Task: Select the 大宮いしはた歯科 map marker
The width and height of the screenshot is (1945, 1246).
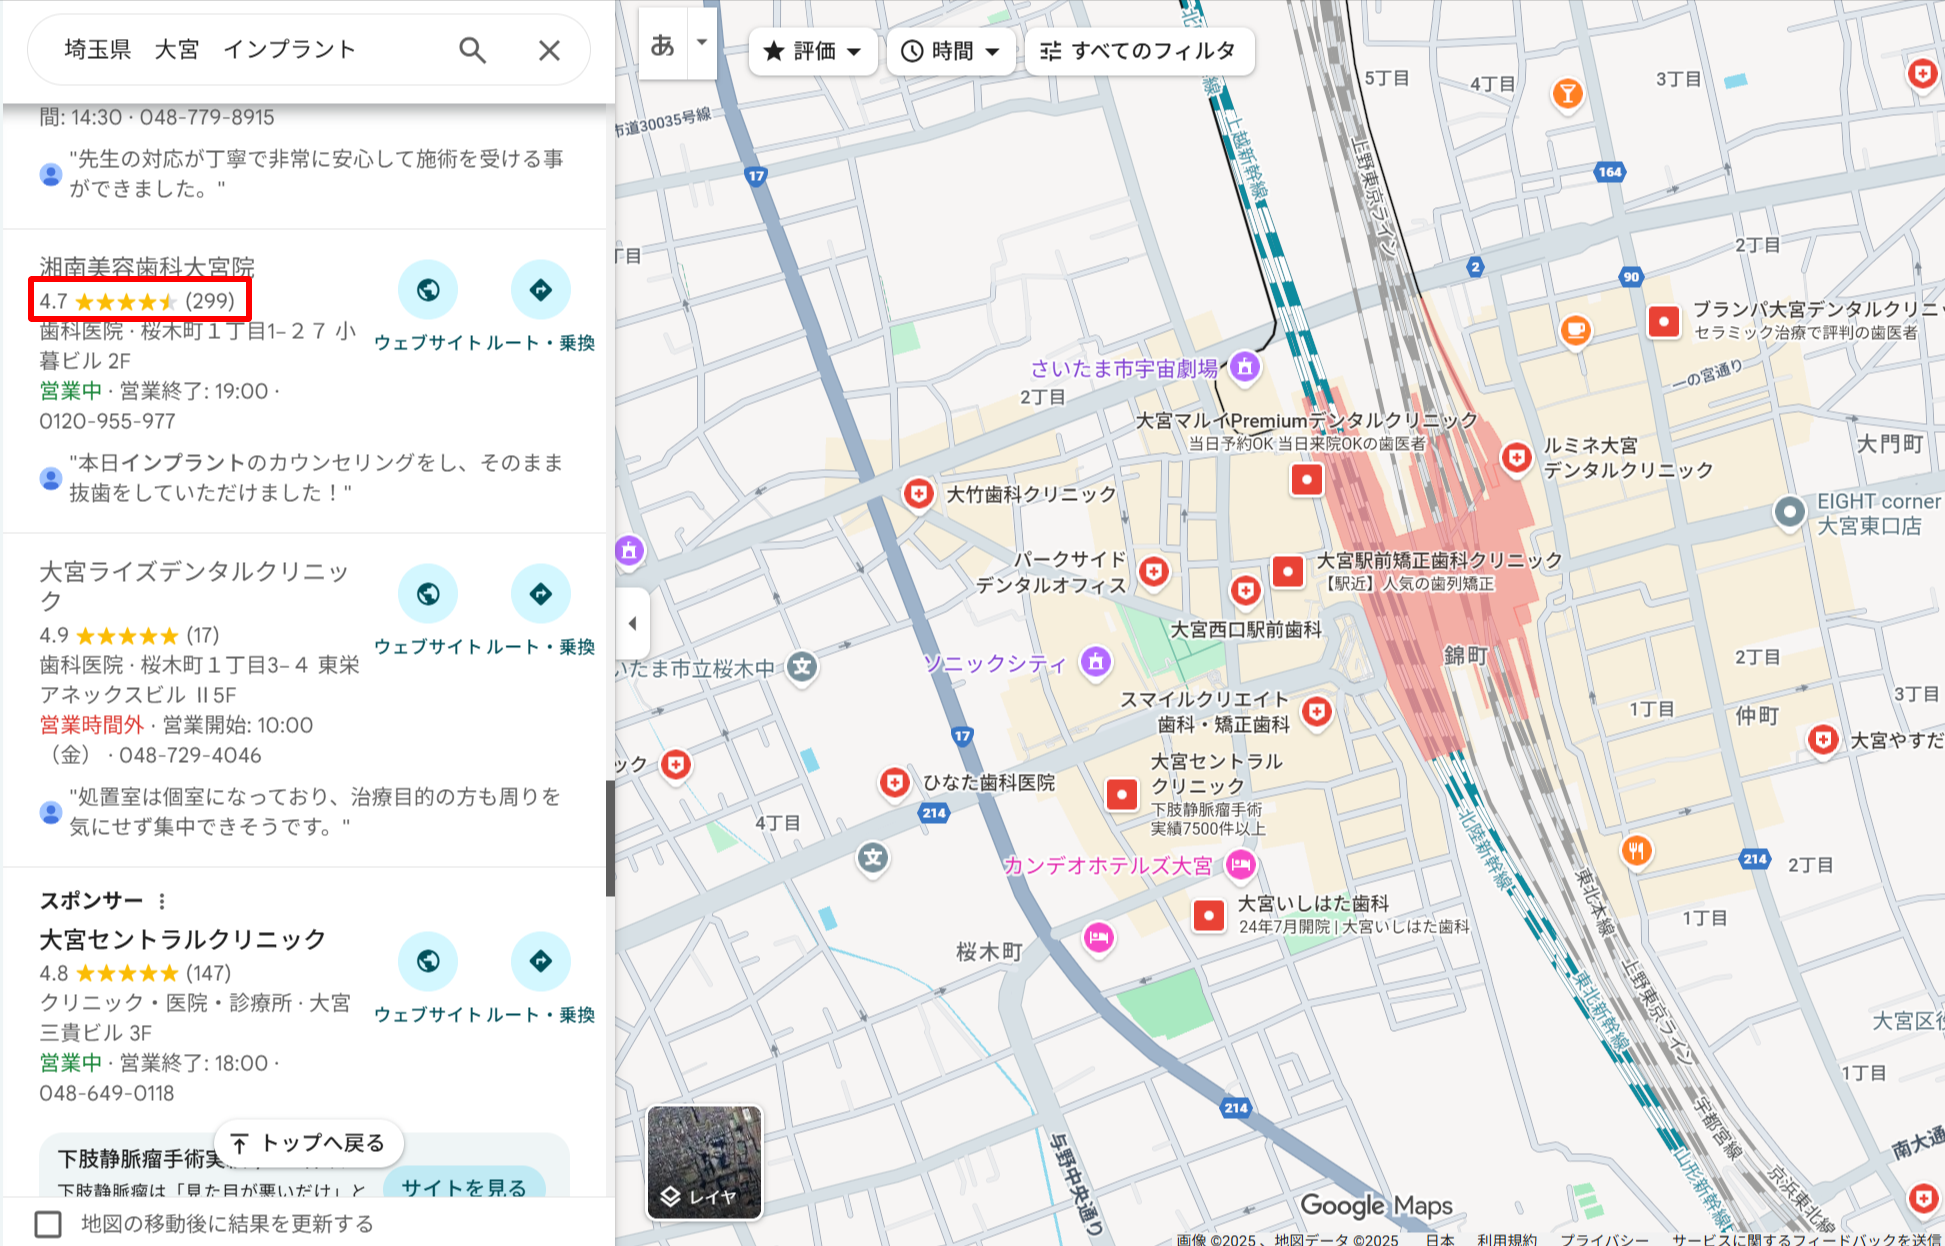Action: click(x=1207, y=914)
